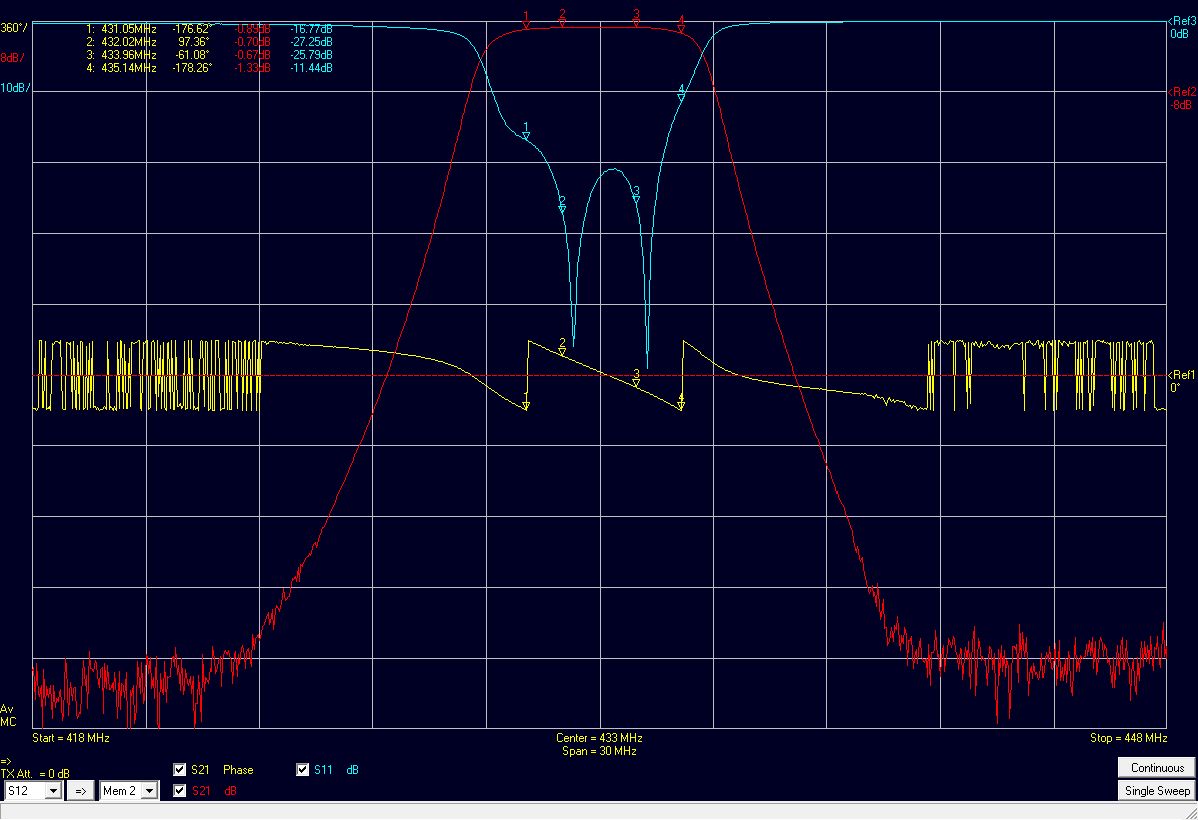The height and width of the screenshot is (820, 1198).
Task: Click marker 4 at the top of the red trace
Action: (681, 27)
